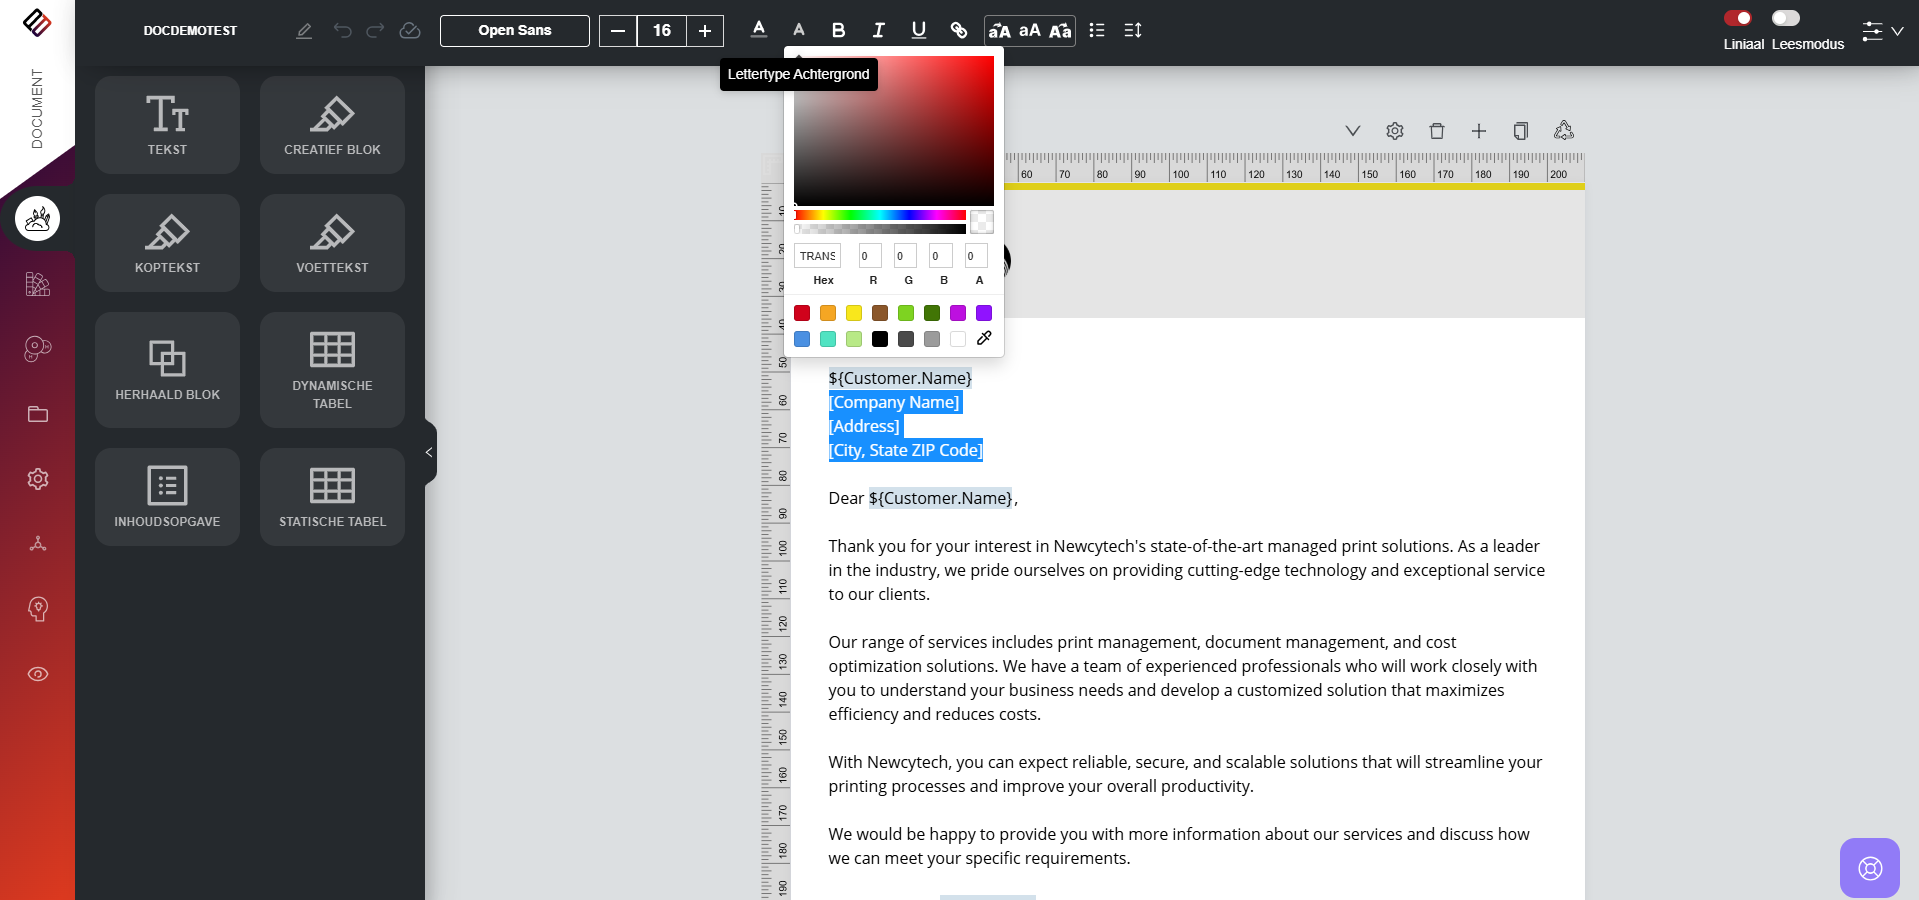Pick a color with the eyedropper tool
The image size is (1919, 900).
click(x=984, y=339)
